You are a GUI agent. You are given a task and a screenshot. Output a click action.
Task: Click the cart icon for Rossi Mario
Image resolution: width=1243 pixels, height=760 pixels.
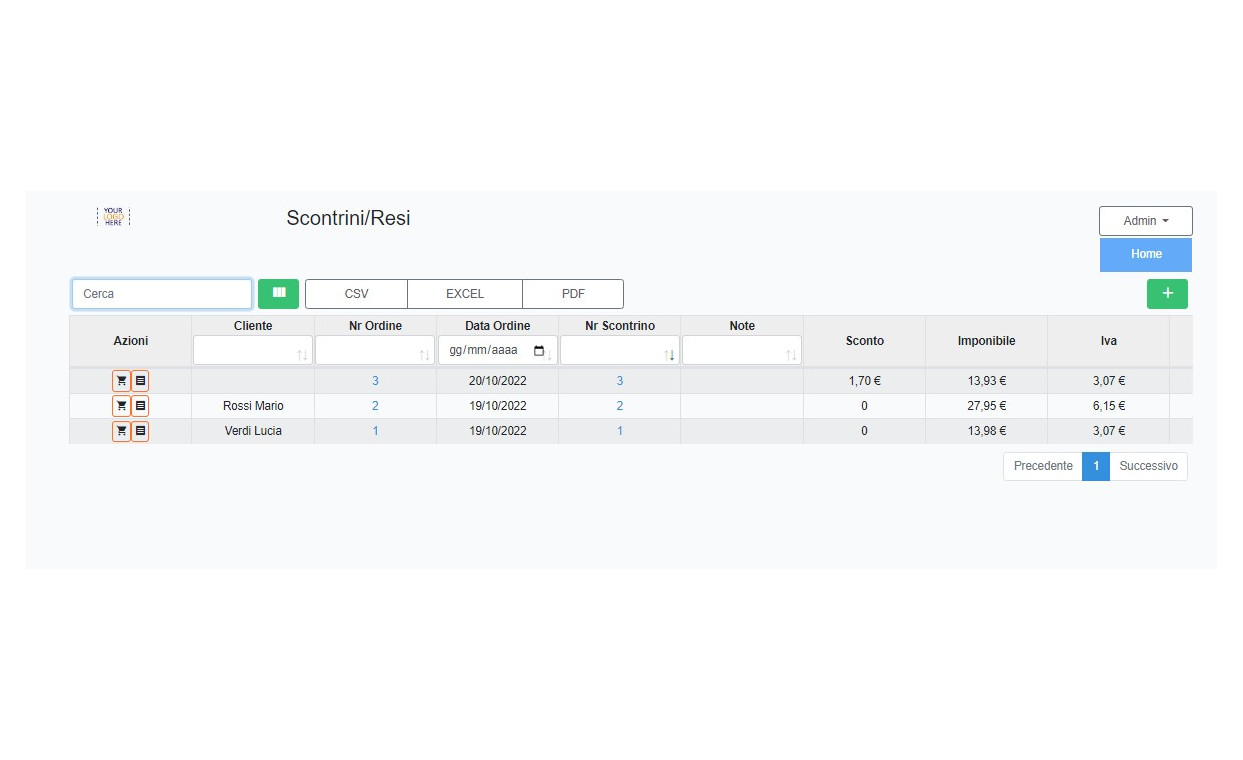point(121,406)
